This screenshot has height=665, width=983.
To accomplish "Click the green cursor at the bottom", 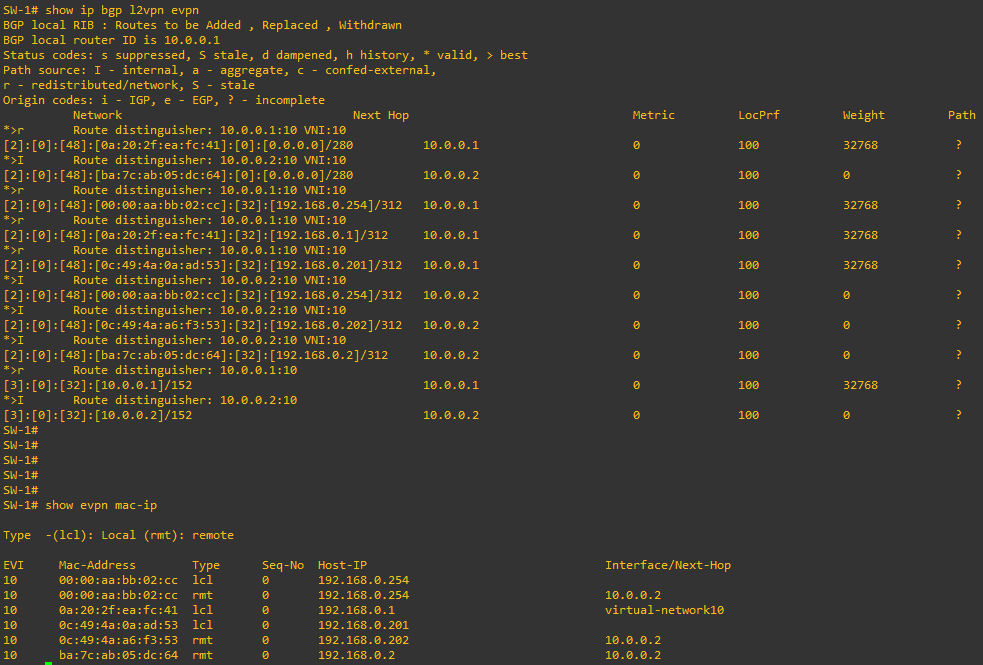I will [x=48, y=662].
